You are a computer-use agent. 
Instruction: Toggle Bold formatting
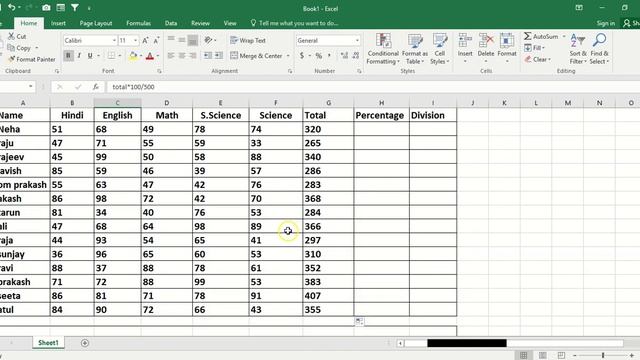click(x=68, y=56)
